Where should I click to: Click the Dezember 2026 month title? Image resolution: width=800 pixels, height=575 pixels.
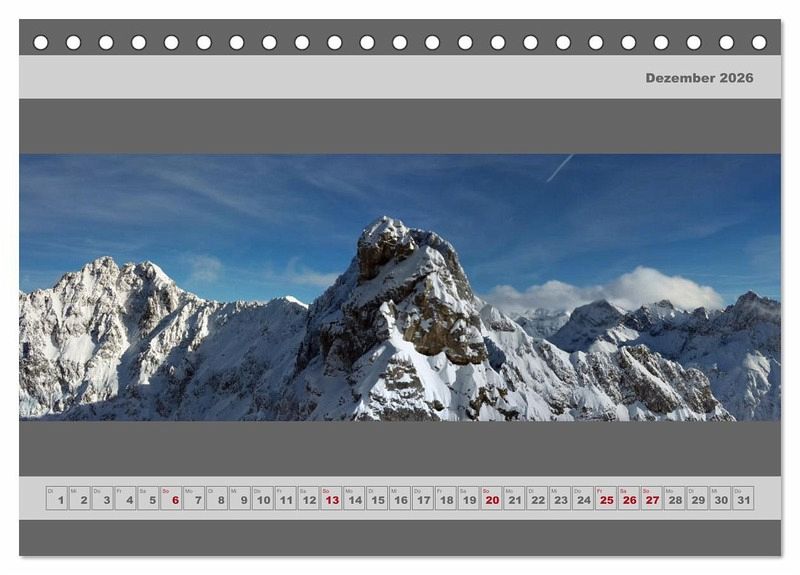pyautogui.click(x=699, y=78)
